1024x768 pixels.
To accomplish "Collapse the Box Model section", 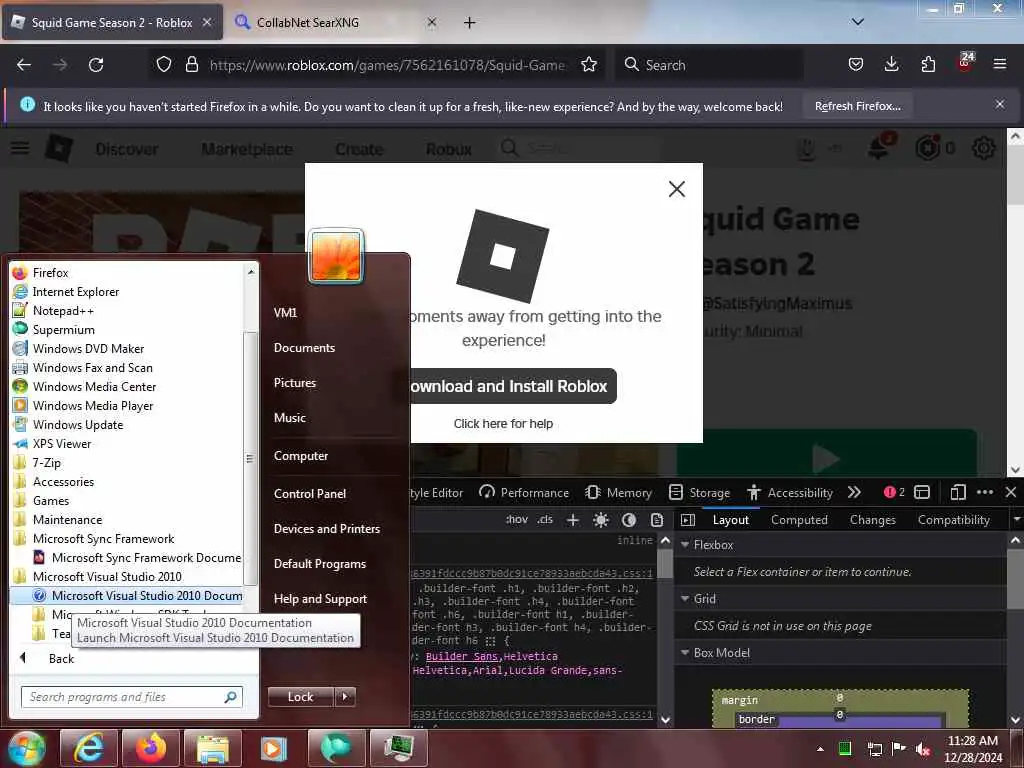I will pyautogui.click(x=685, y=652).
